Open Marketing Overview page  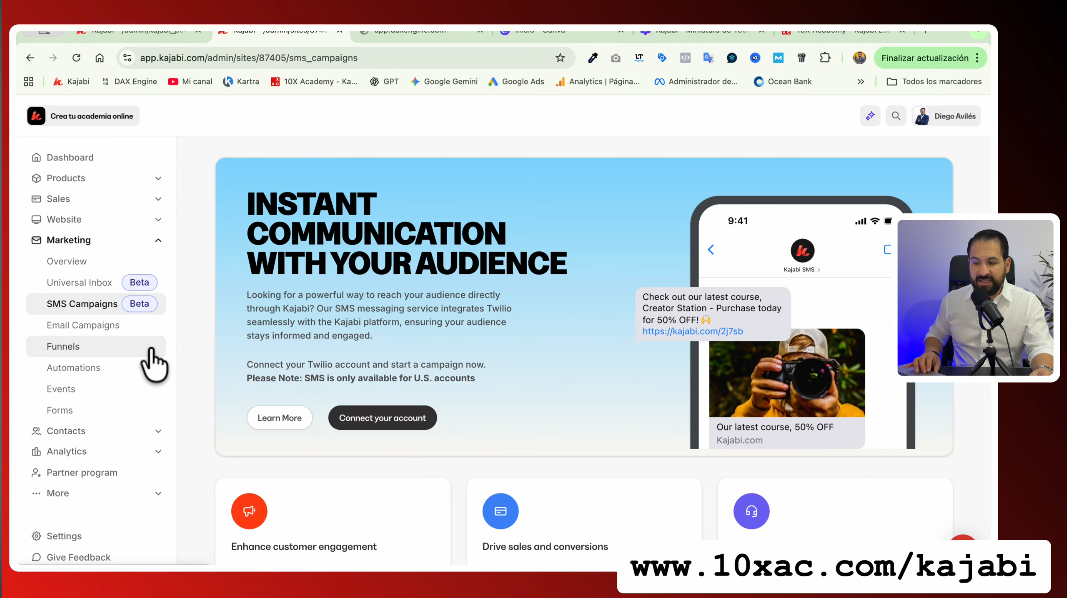(x=67, y=261)
